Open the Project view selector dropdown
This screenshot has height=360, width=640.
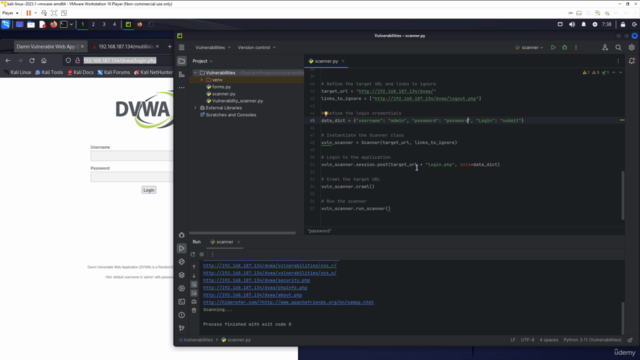tap(202, 61)
